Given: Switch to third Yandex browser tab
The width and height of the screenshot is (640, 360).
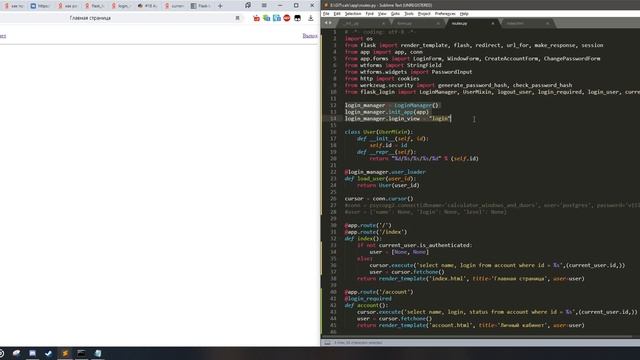Looking at the screenshot, I should 67,6.
